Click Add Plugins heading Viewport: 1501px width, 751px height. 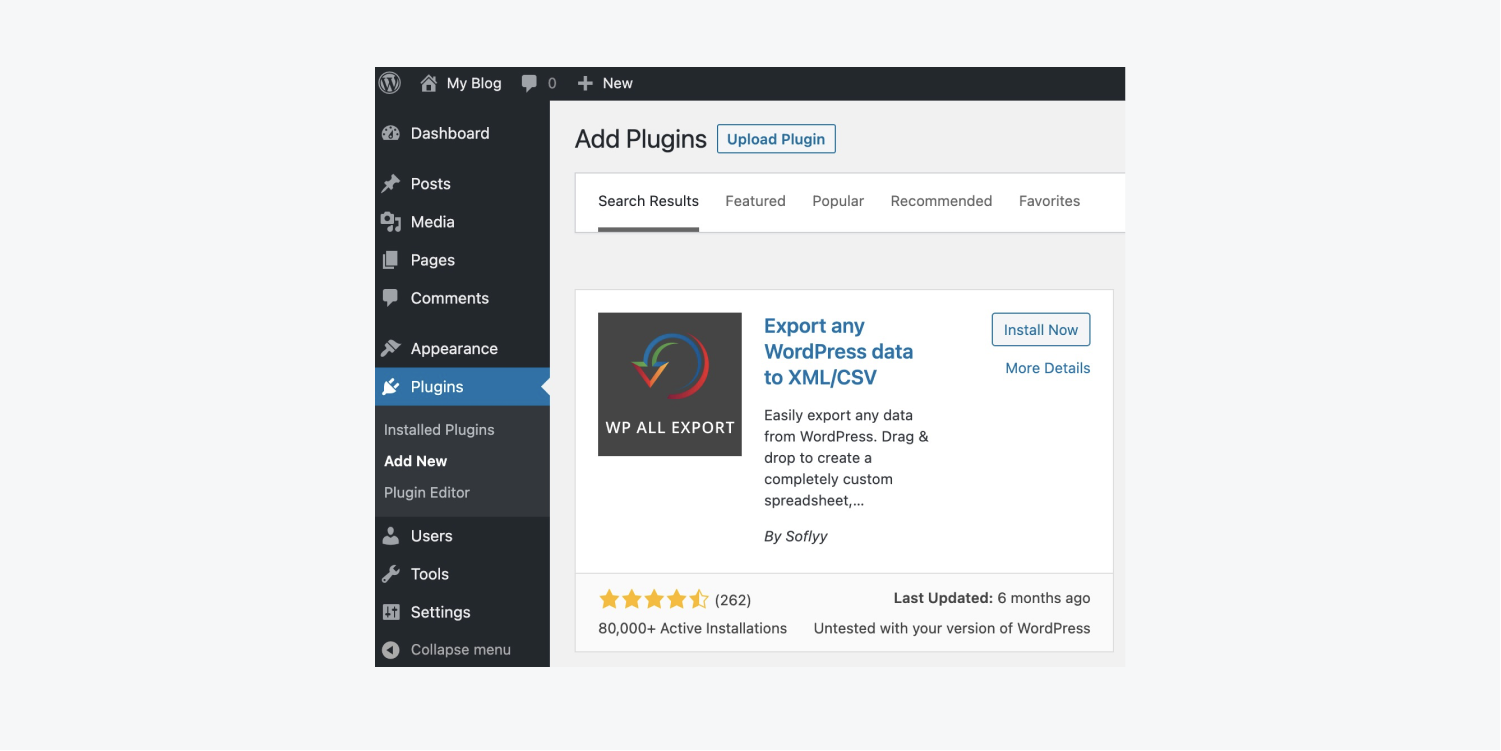tap(641, 139)
